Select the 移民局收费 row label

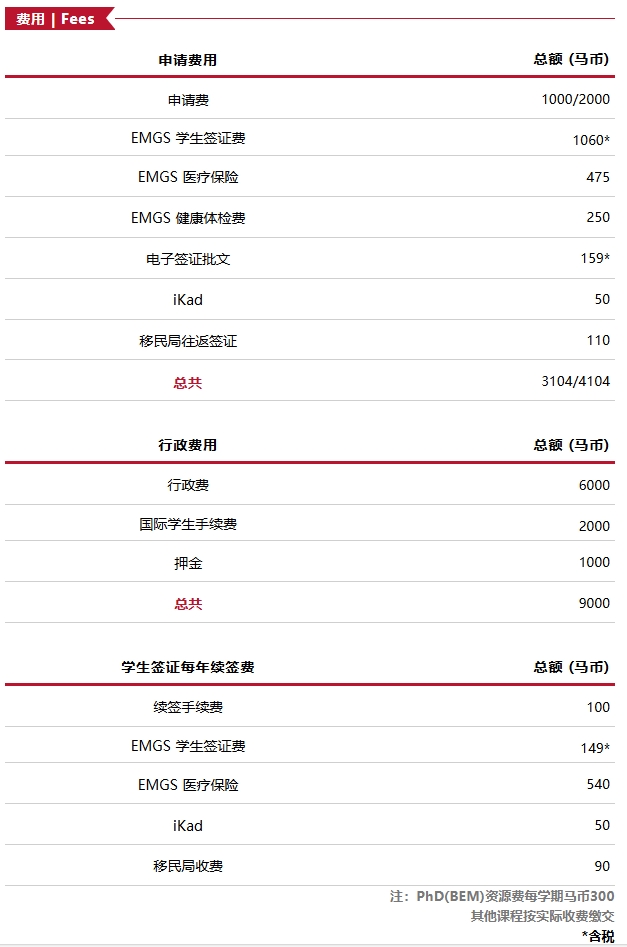pos(188,866)
